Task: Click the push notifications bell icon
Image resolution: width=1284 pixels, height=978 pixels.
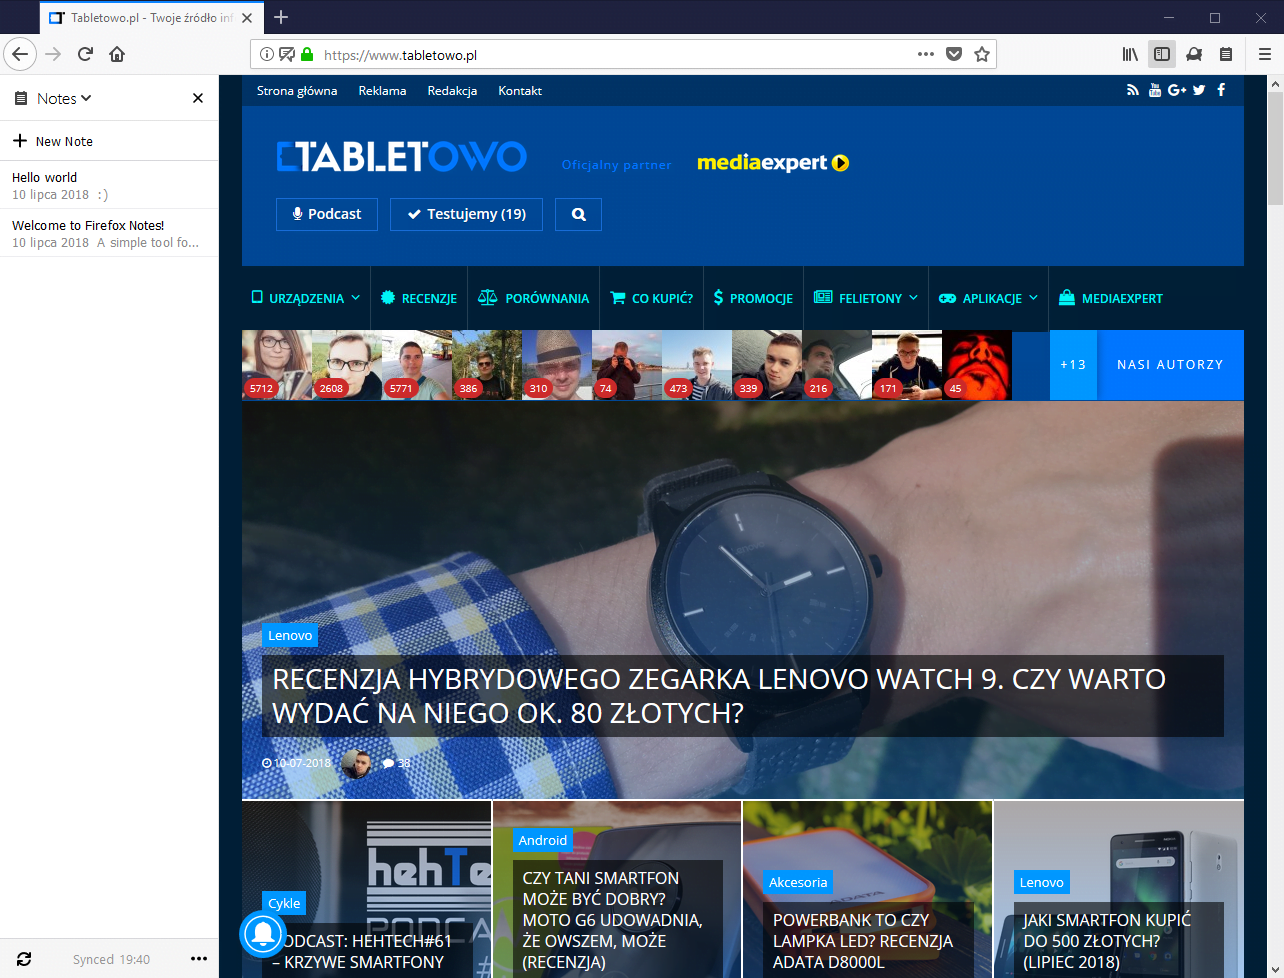Action: [264, 933]
